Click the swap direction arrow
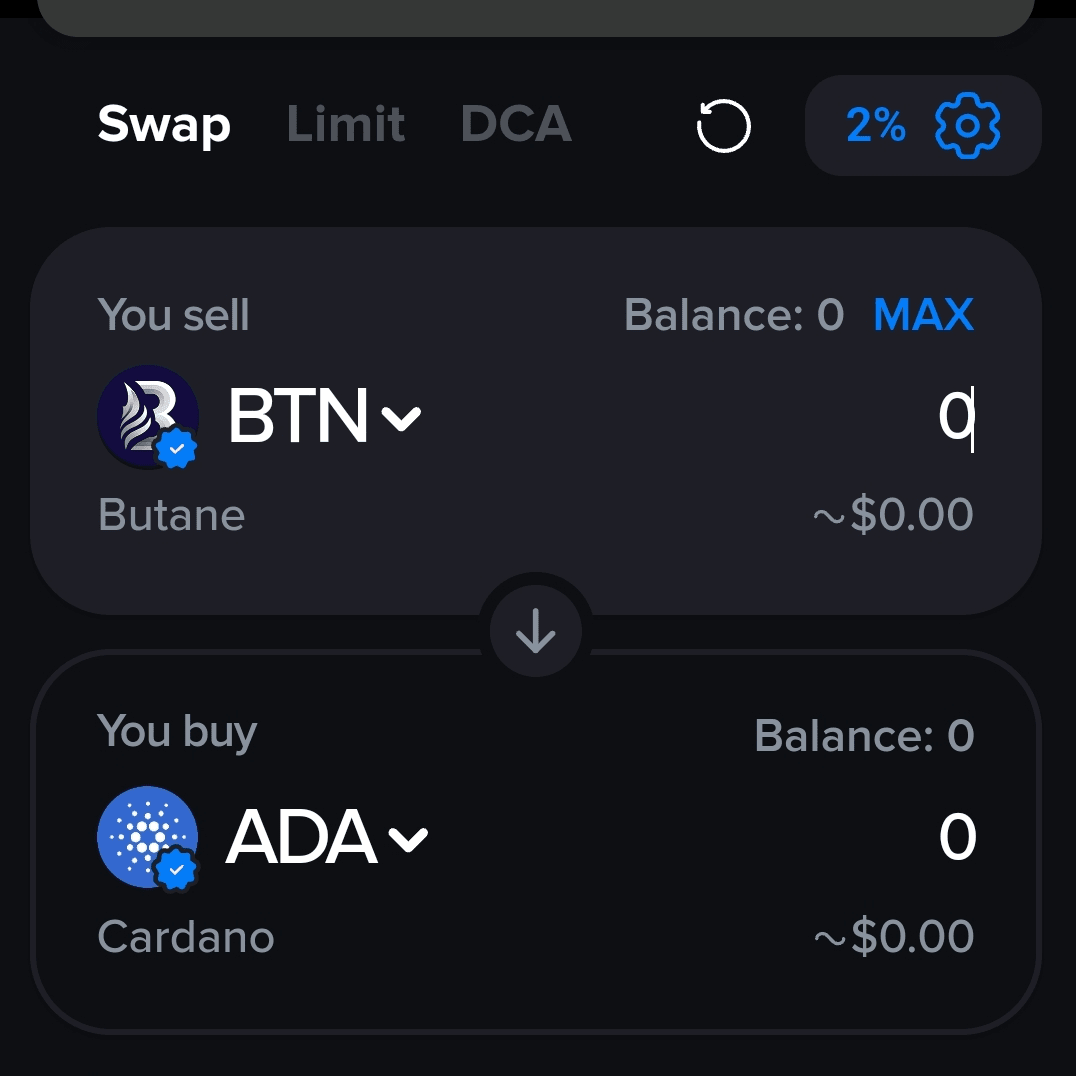The image size is (1076, 1076). 537,630
